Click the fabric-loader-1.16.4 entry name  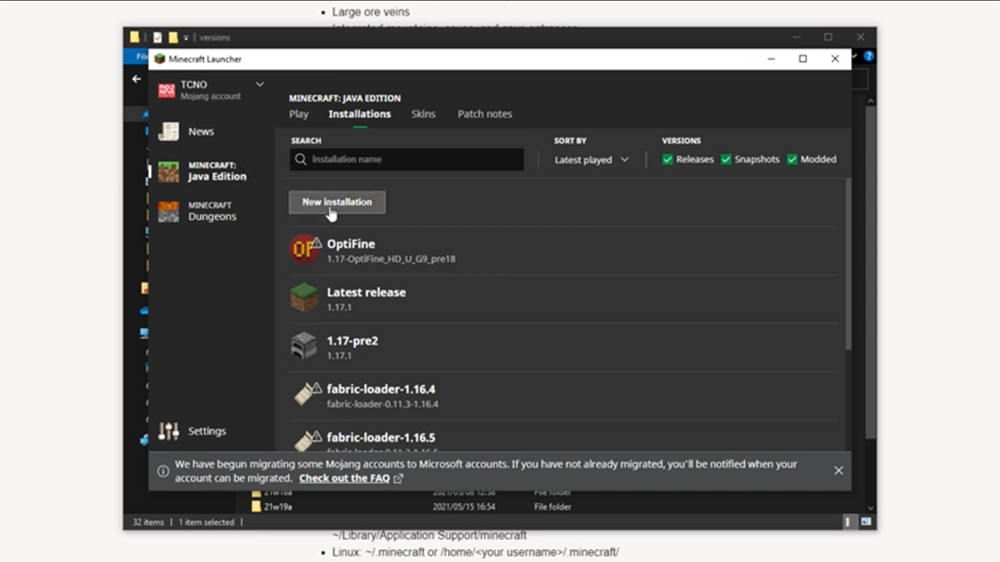click(x=381, y=389)
